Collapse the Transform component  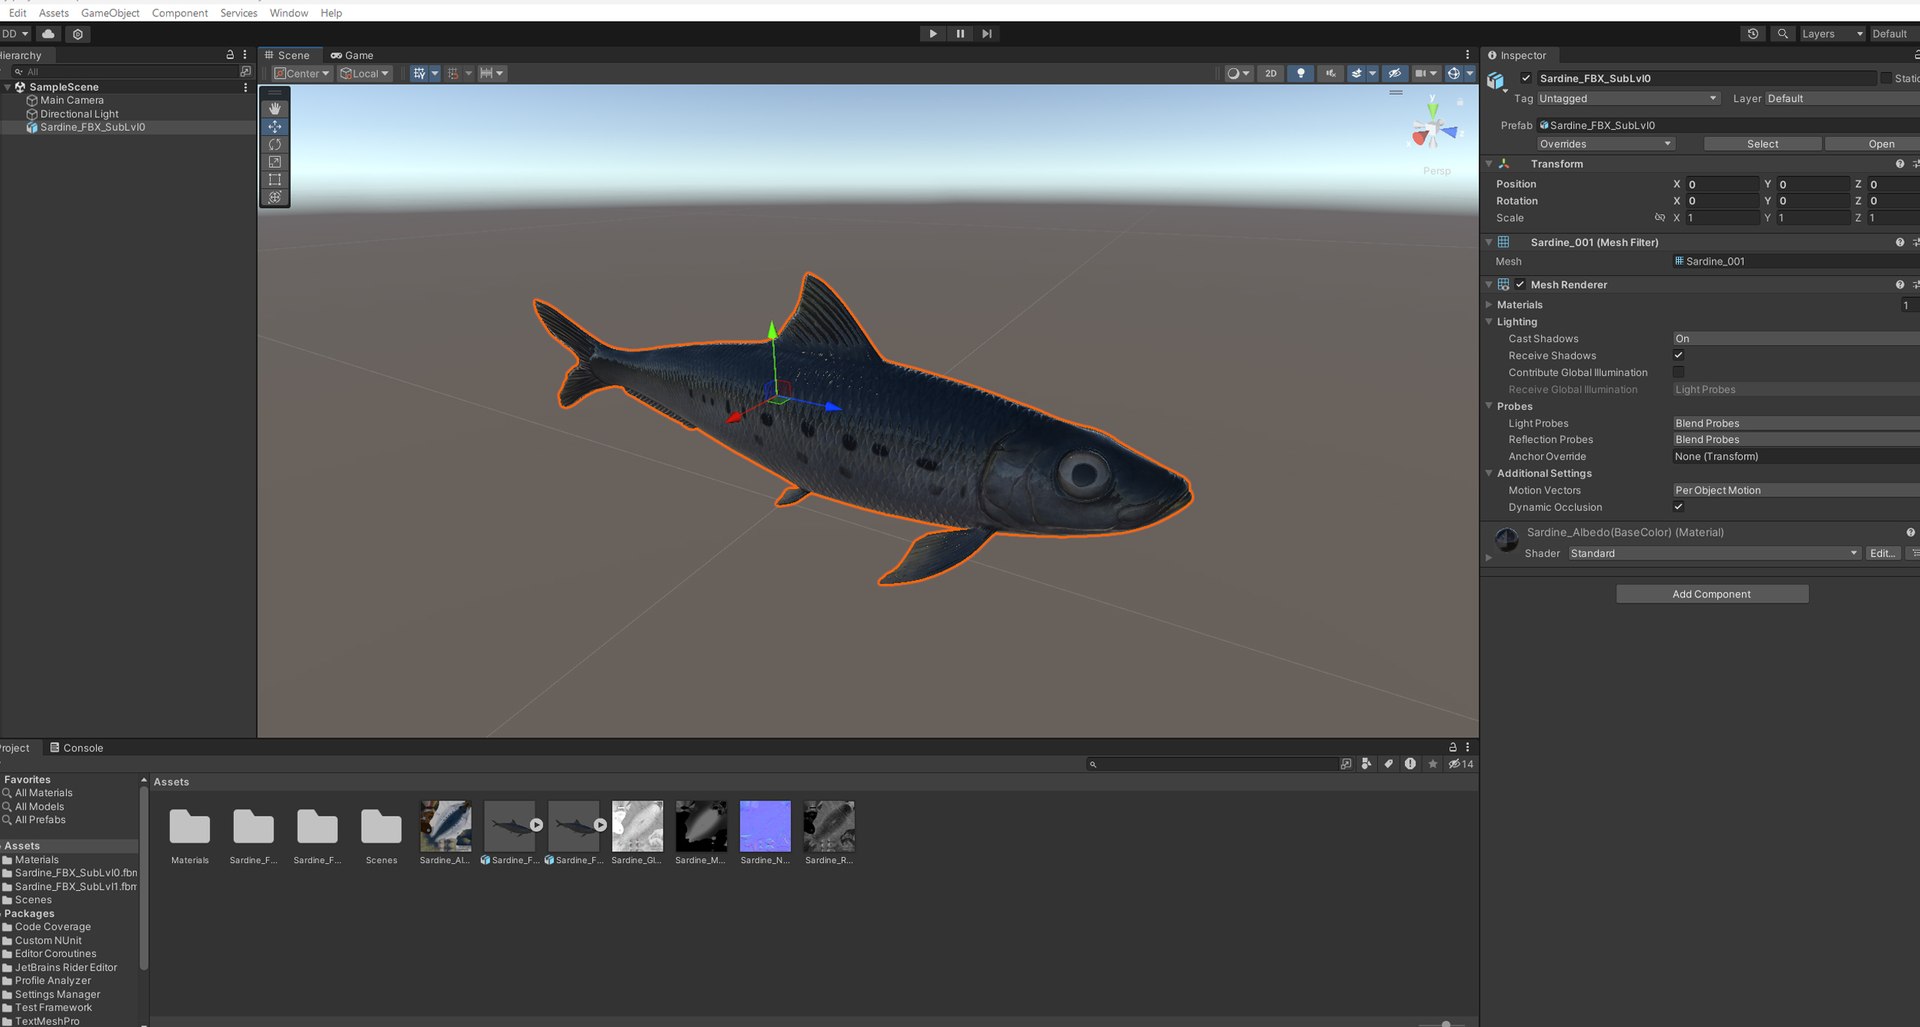tap(1489, 164)
